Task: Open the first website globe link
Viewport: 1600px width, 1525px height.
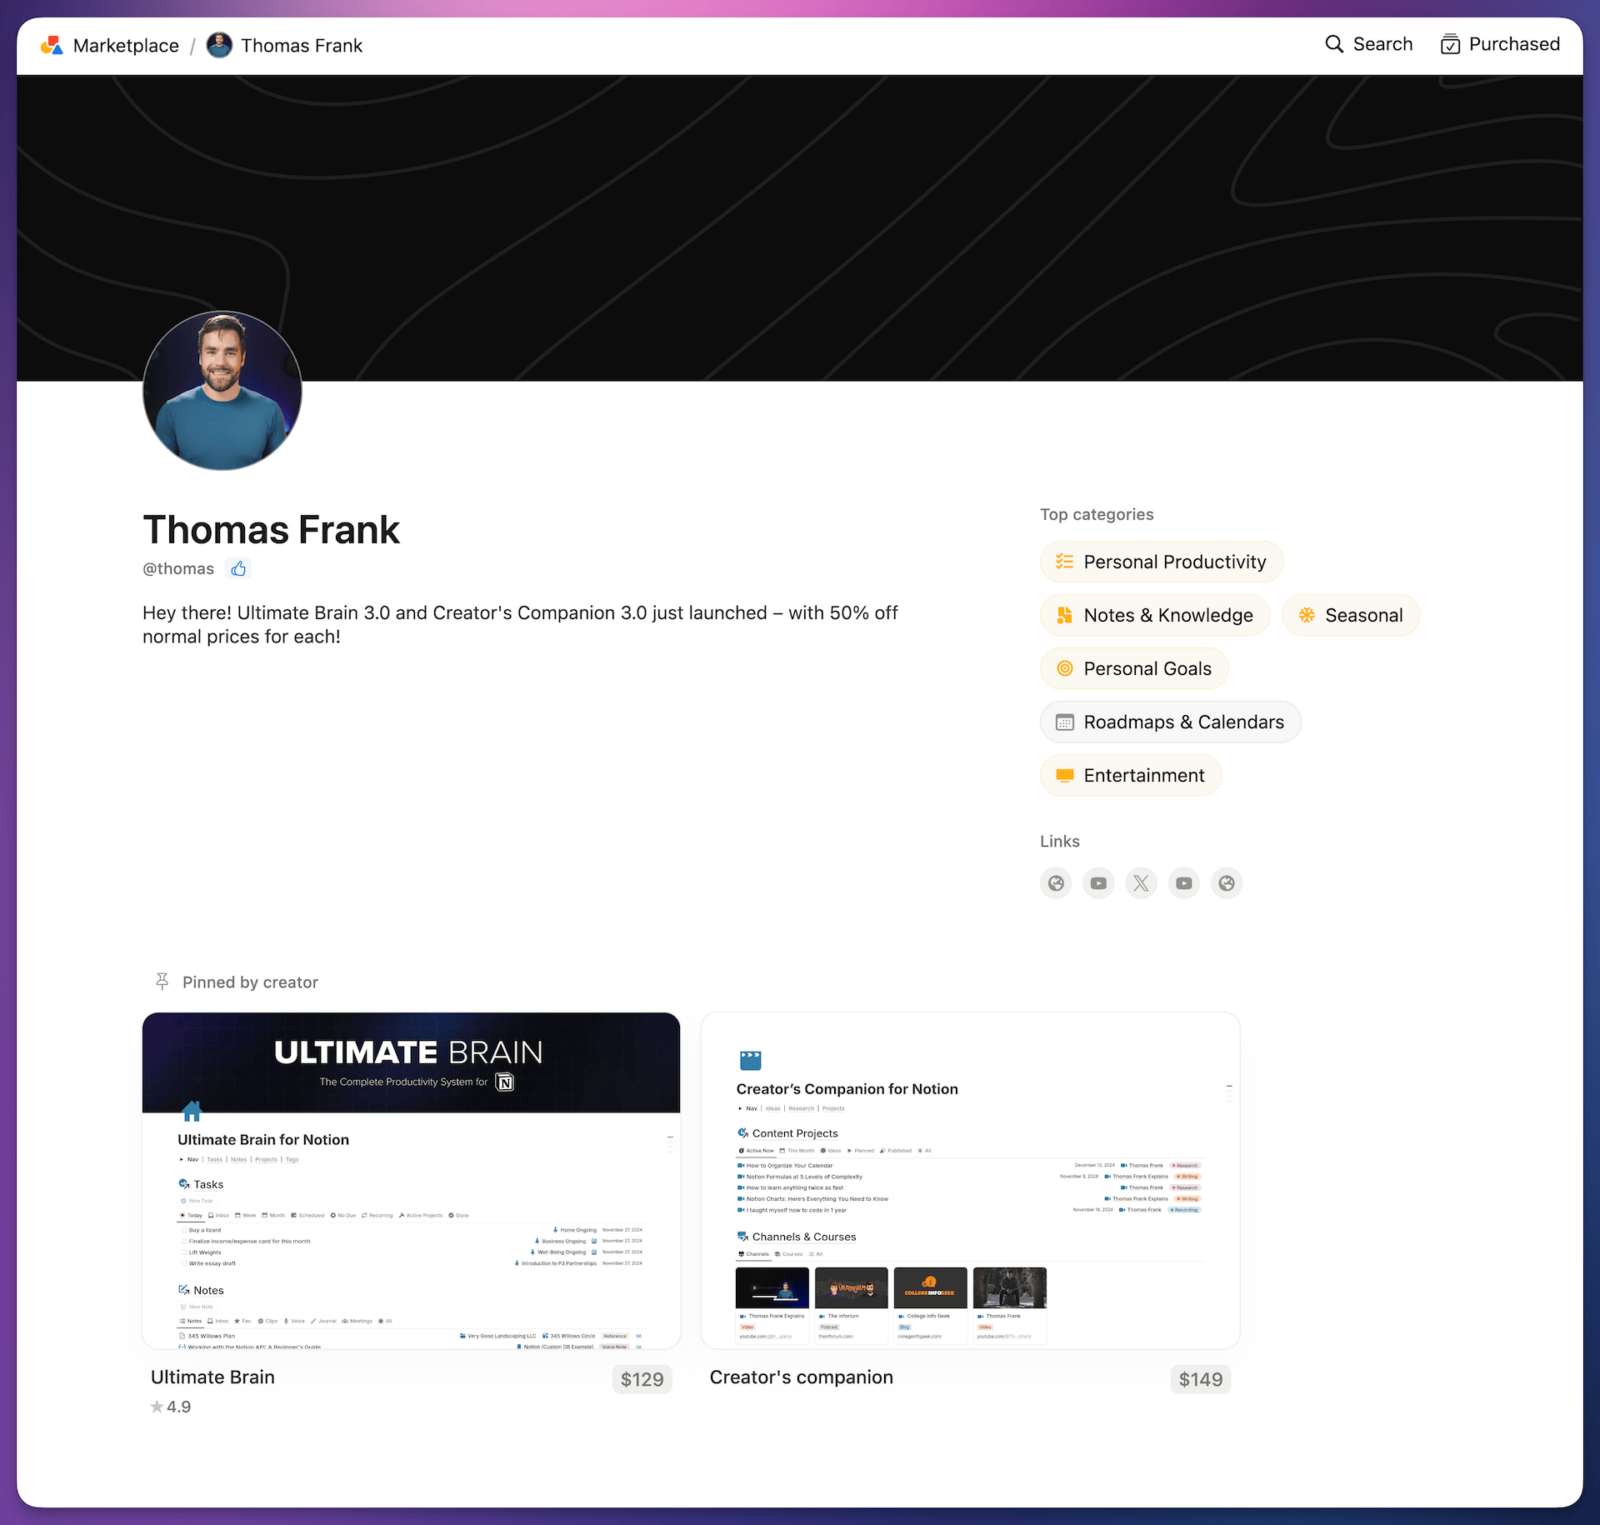Action: coord(1055,883)
